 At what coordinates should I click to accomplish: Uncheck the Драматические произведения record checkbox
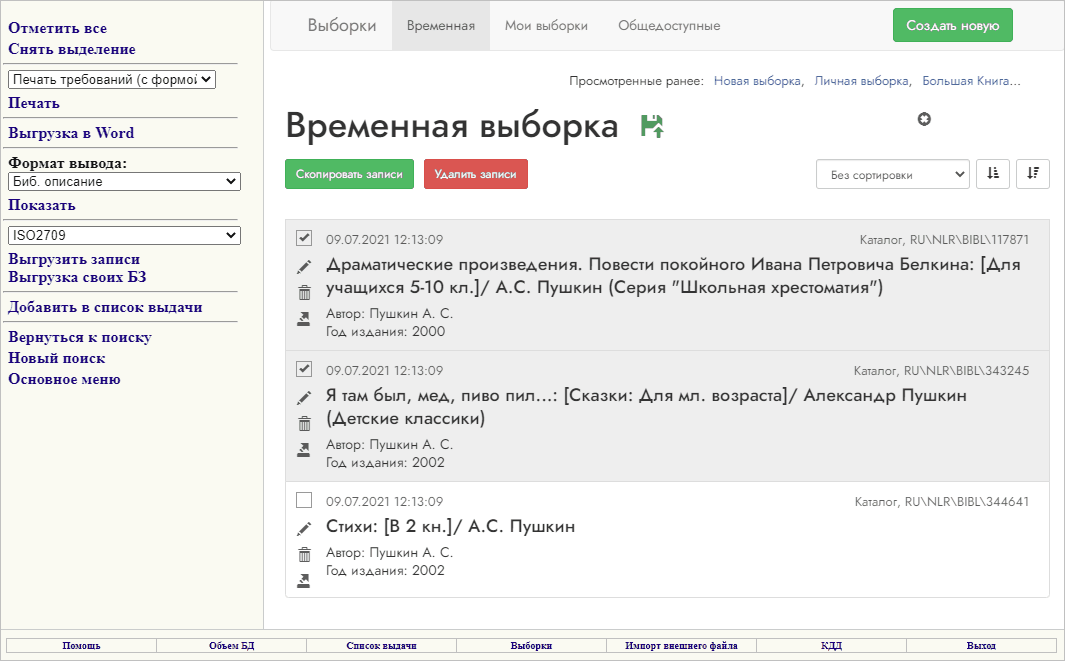[x=304, y=238]
